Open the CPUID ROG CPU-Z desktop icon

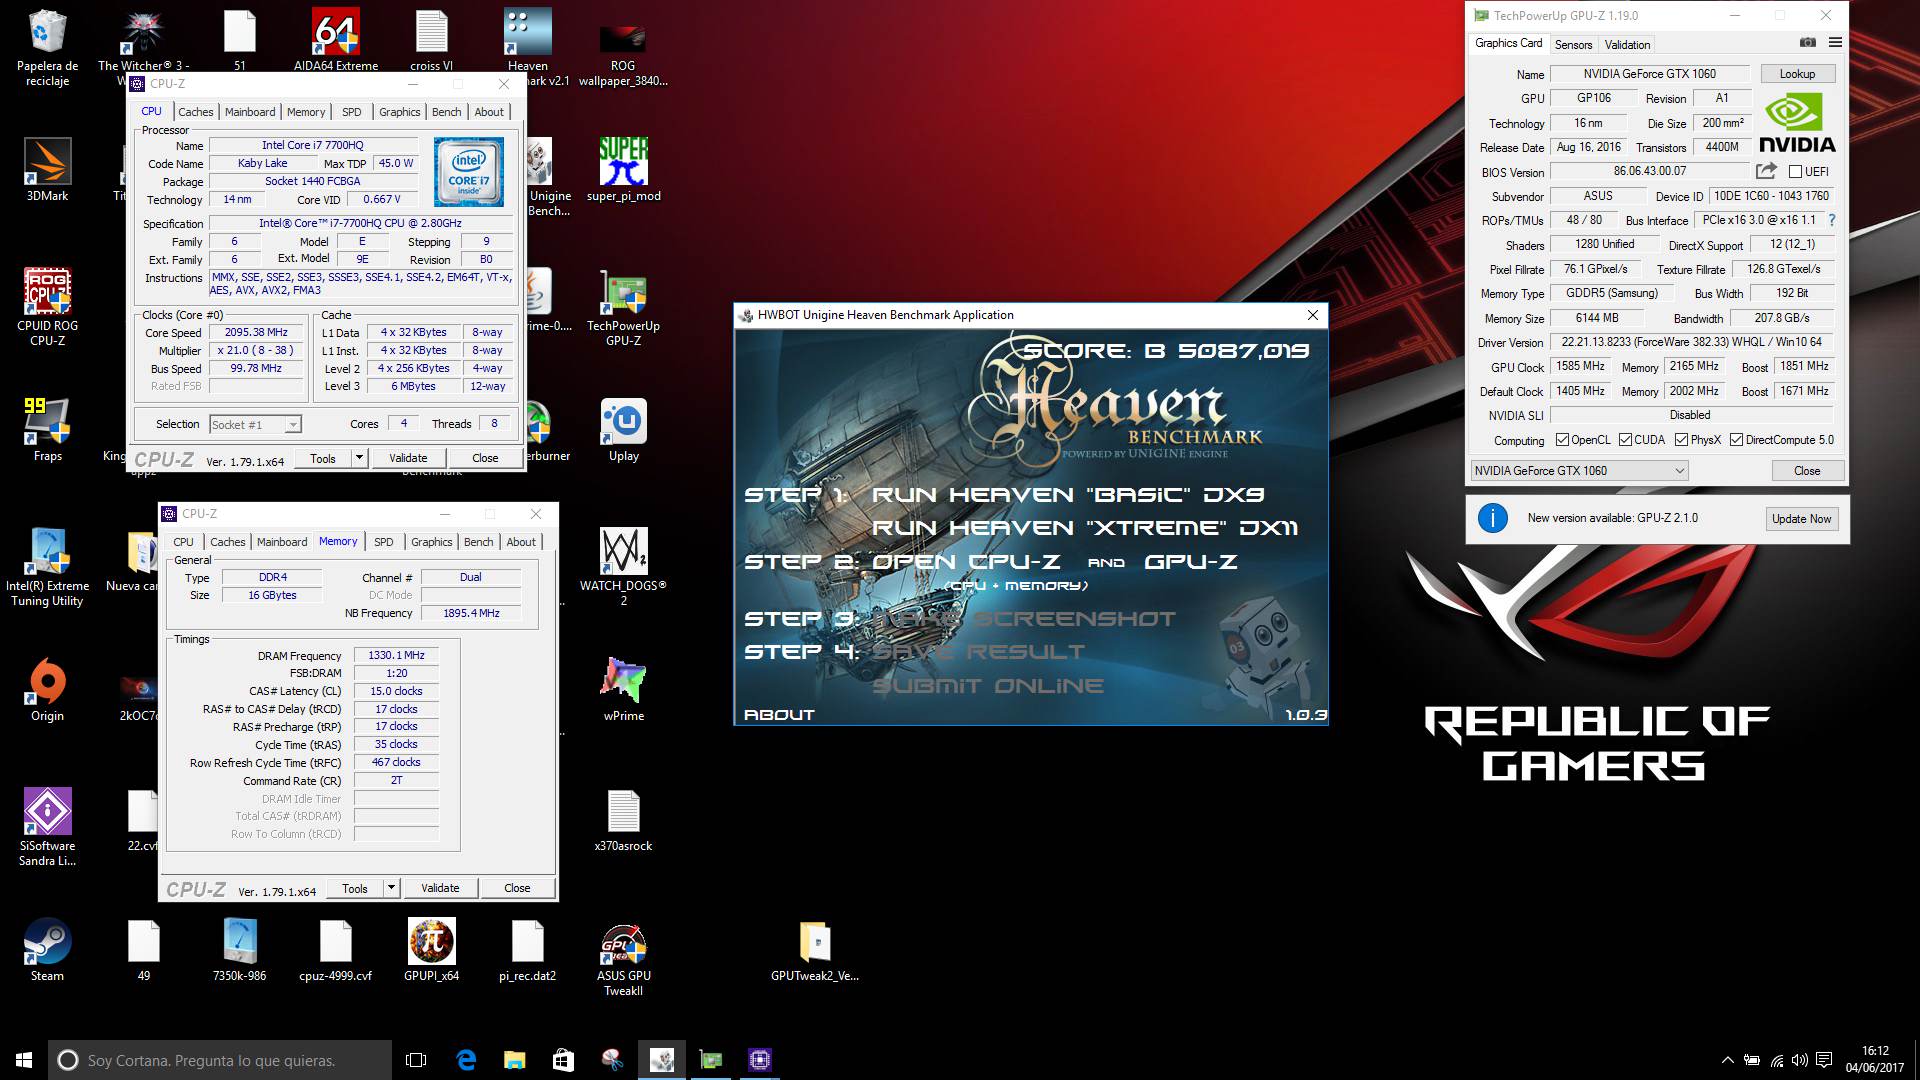tap(47, 307)
